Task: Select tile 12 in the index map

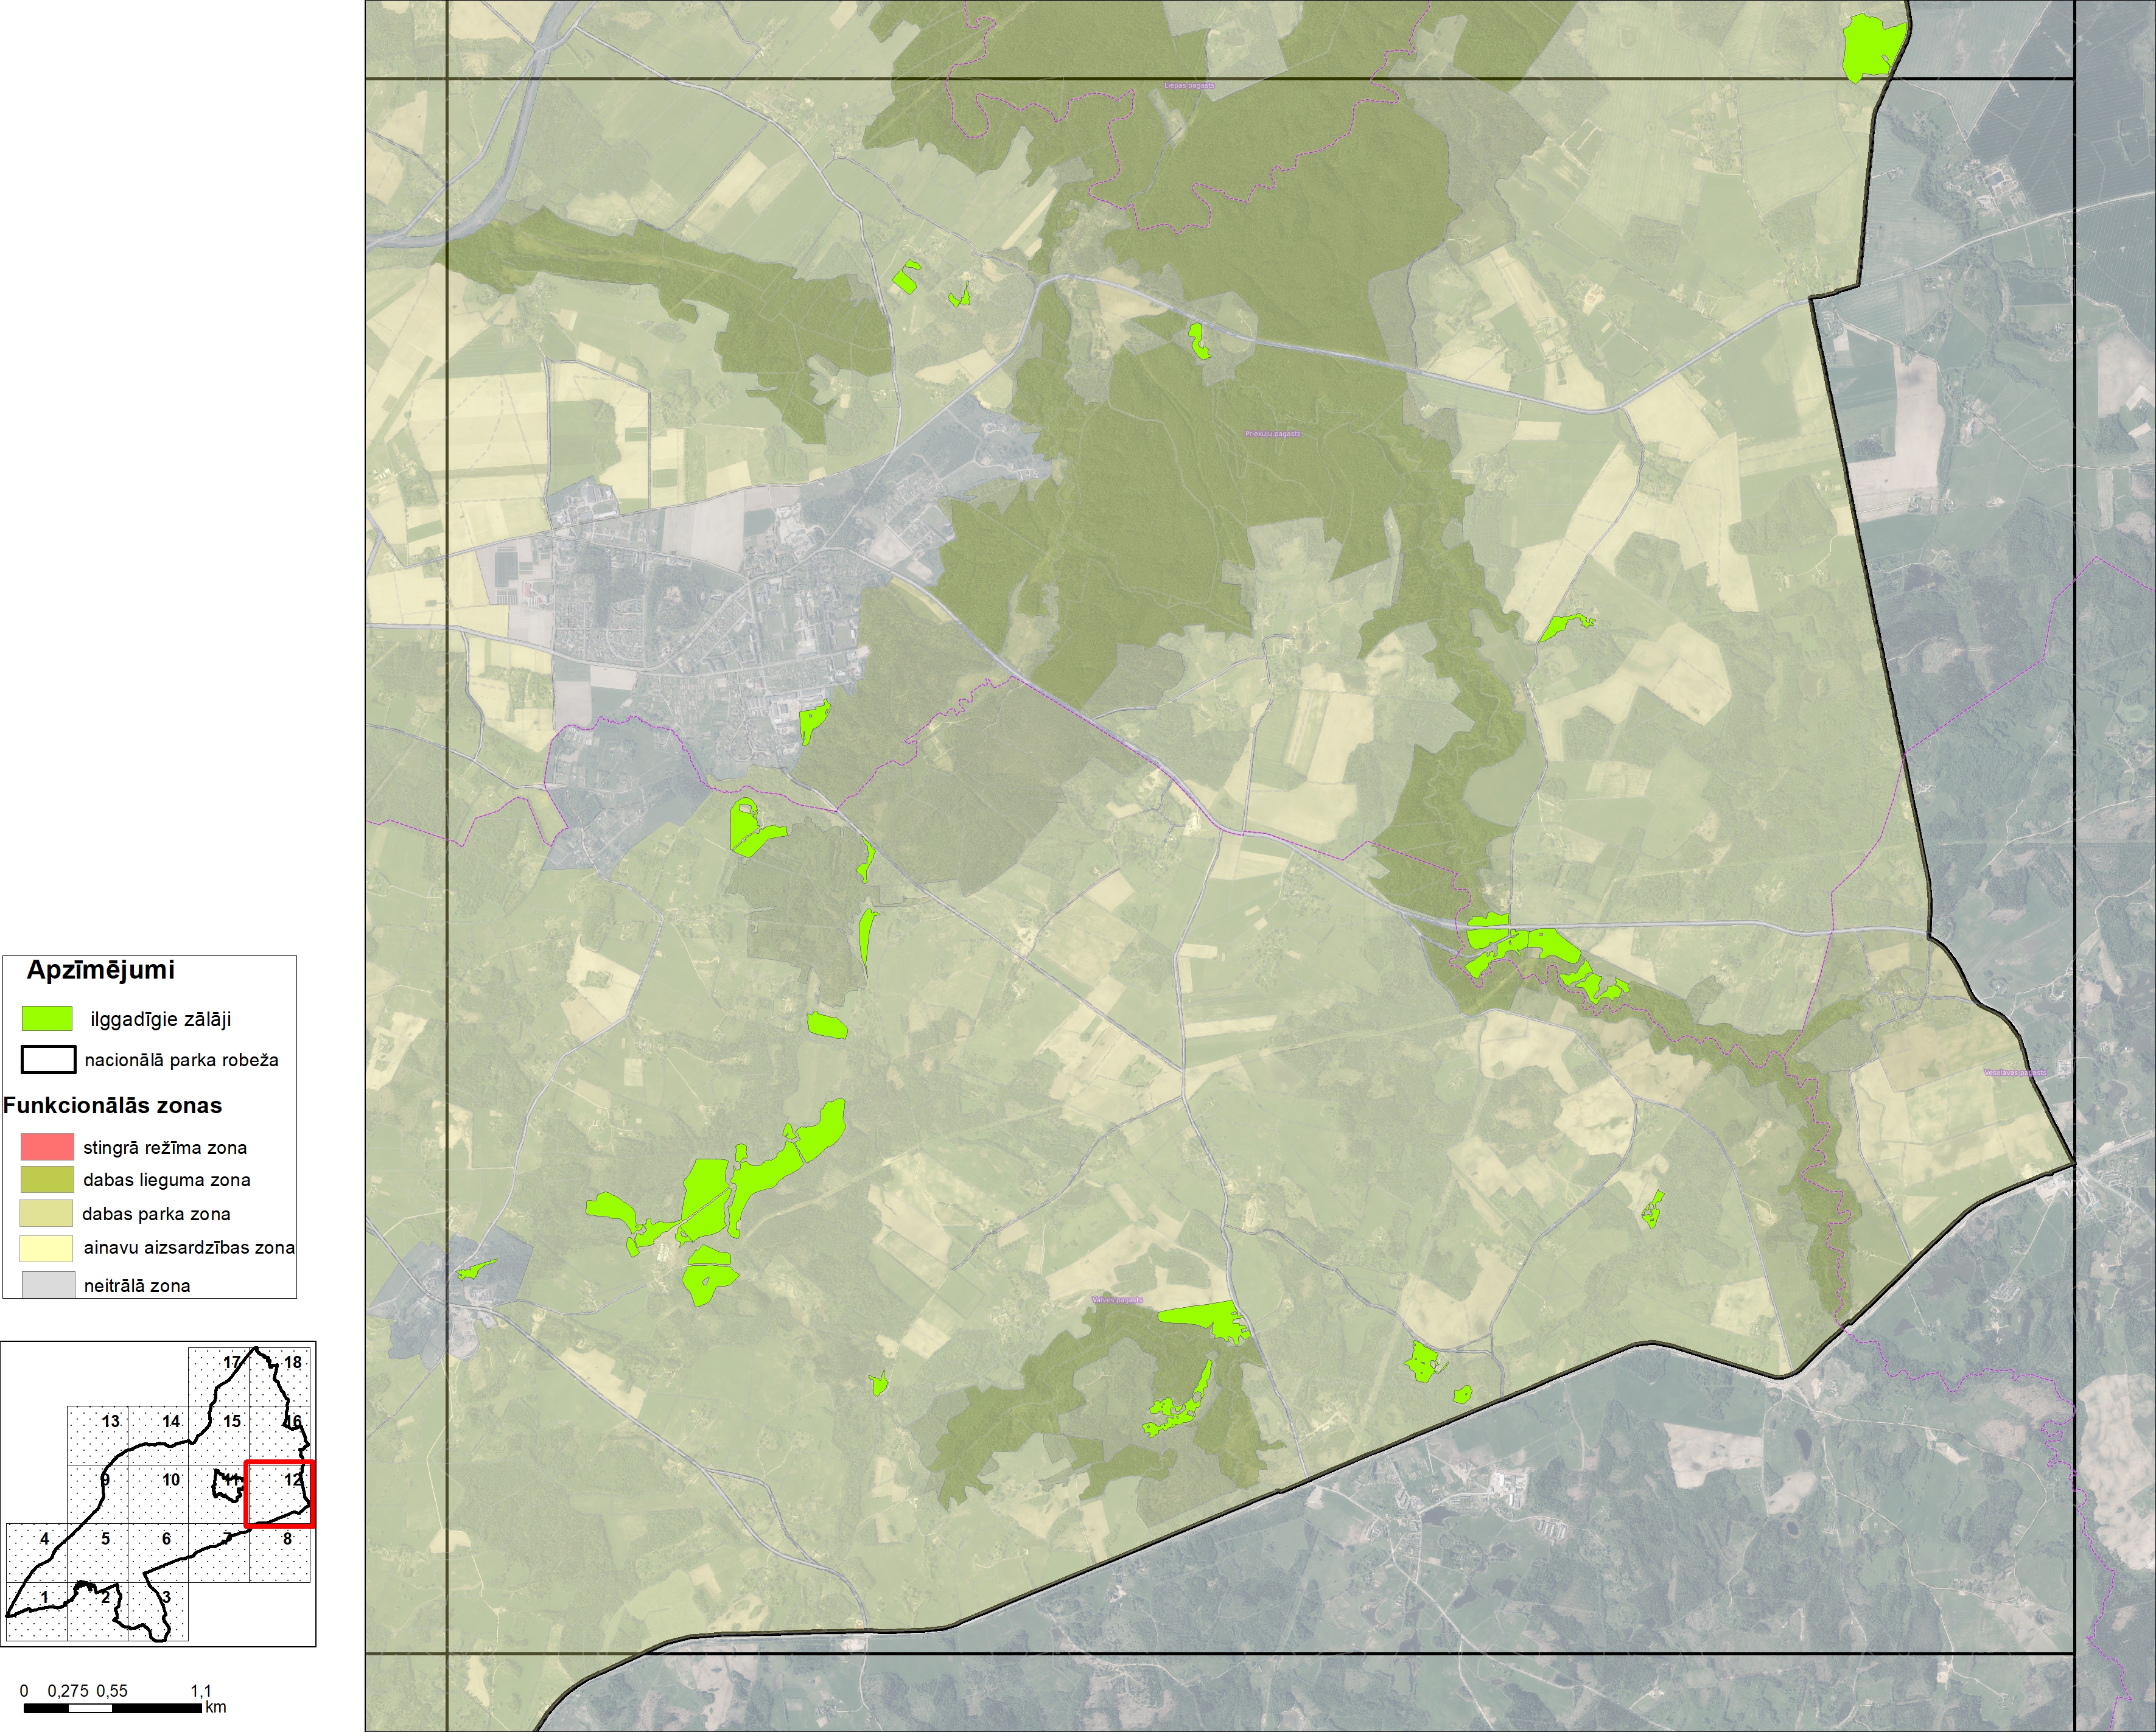Action: (x=280, y=1494)
